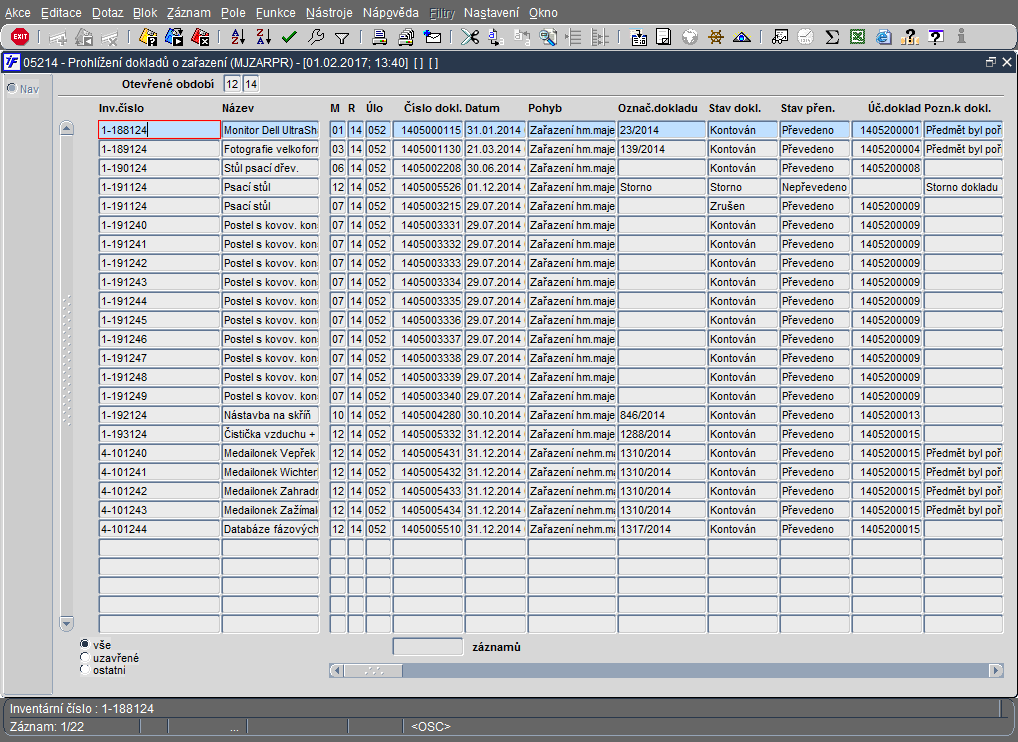Click the 'Storno' document status cell

[x=743, y=187]
